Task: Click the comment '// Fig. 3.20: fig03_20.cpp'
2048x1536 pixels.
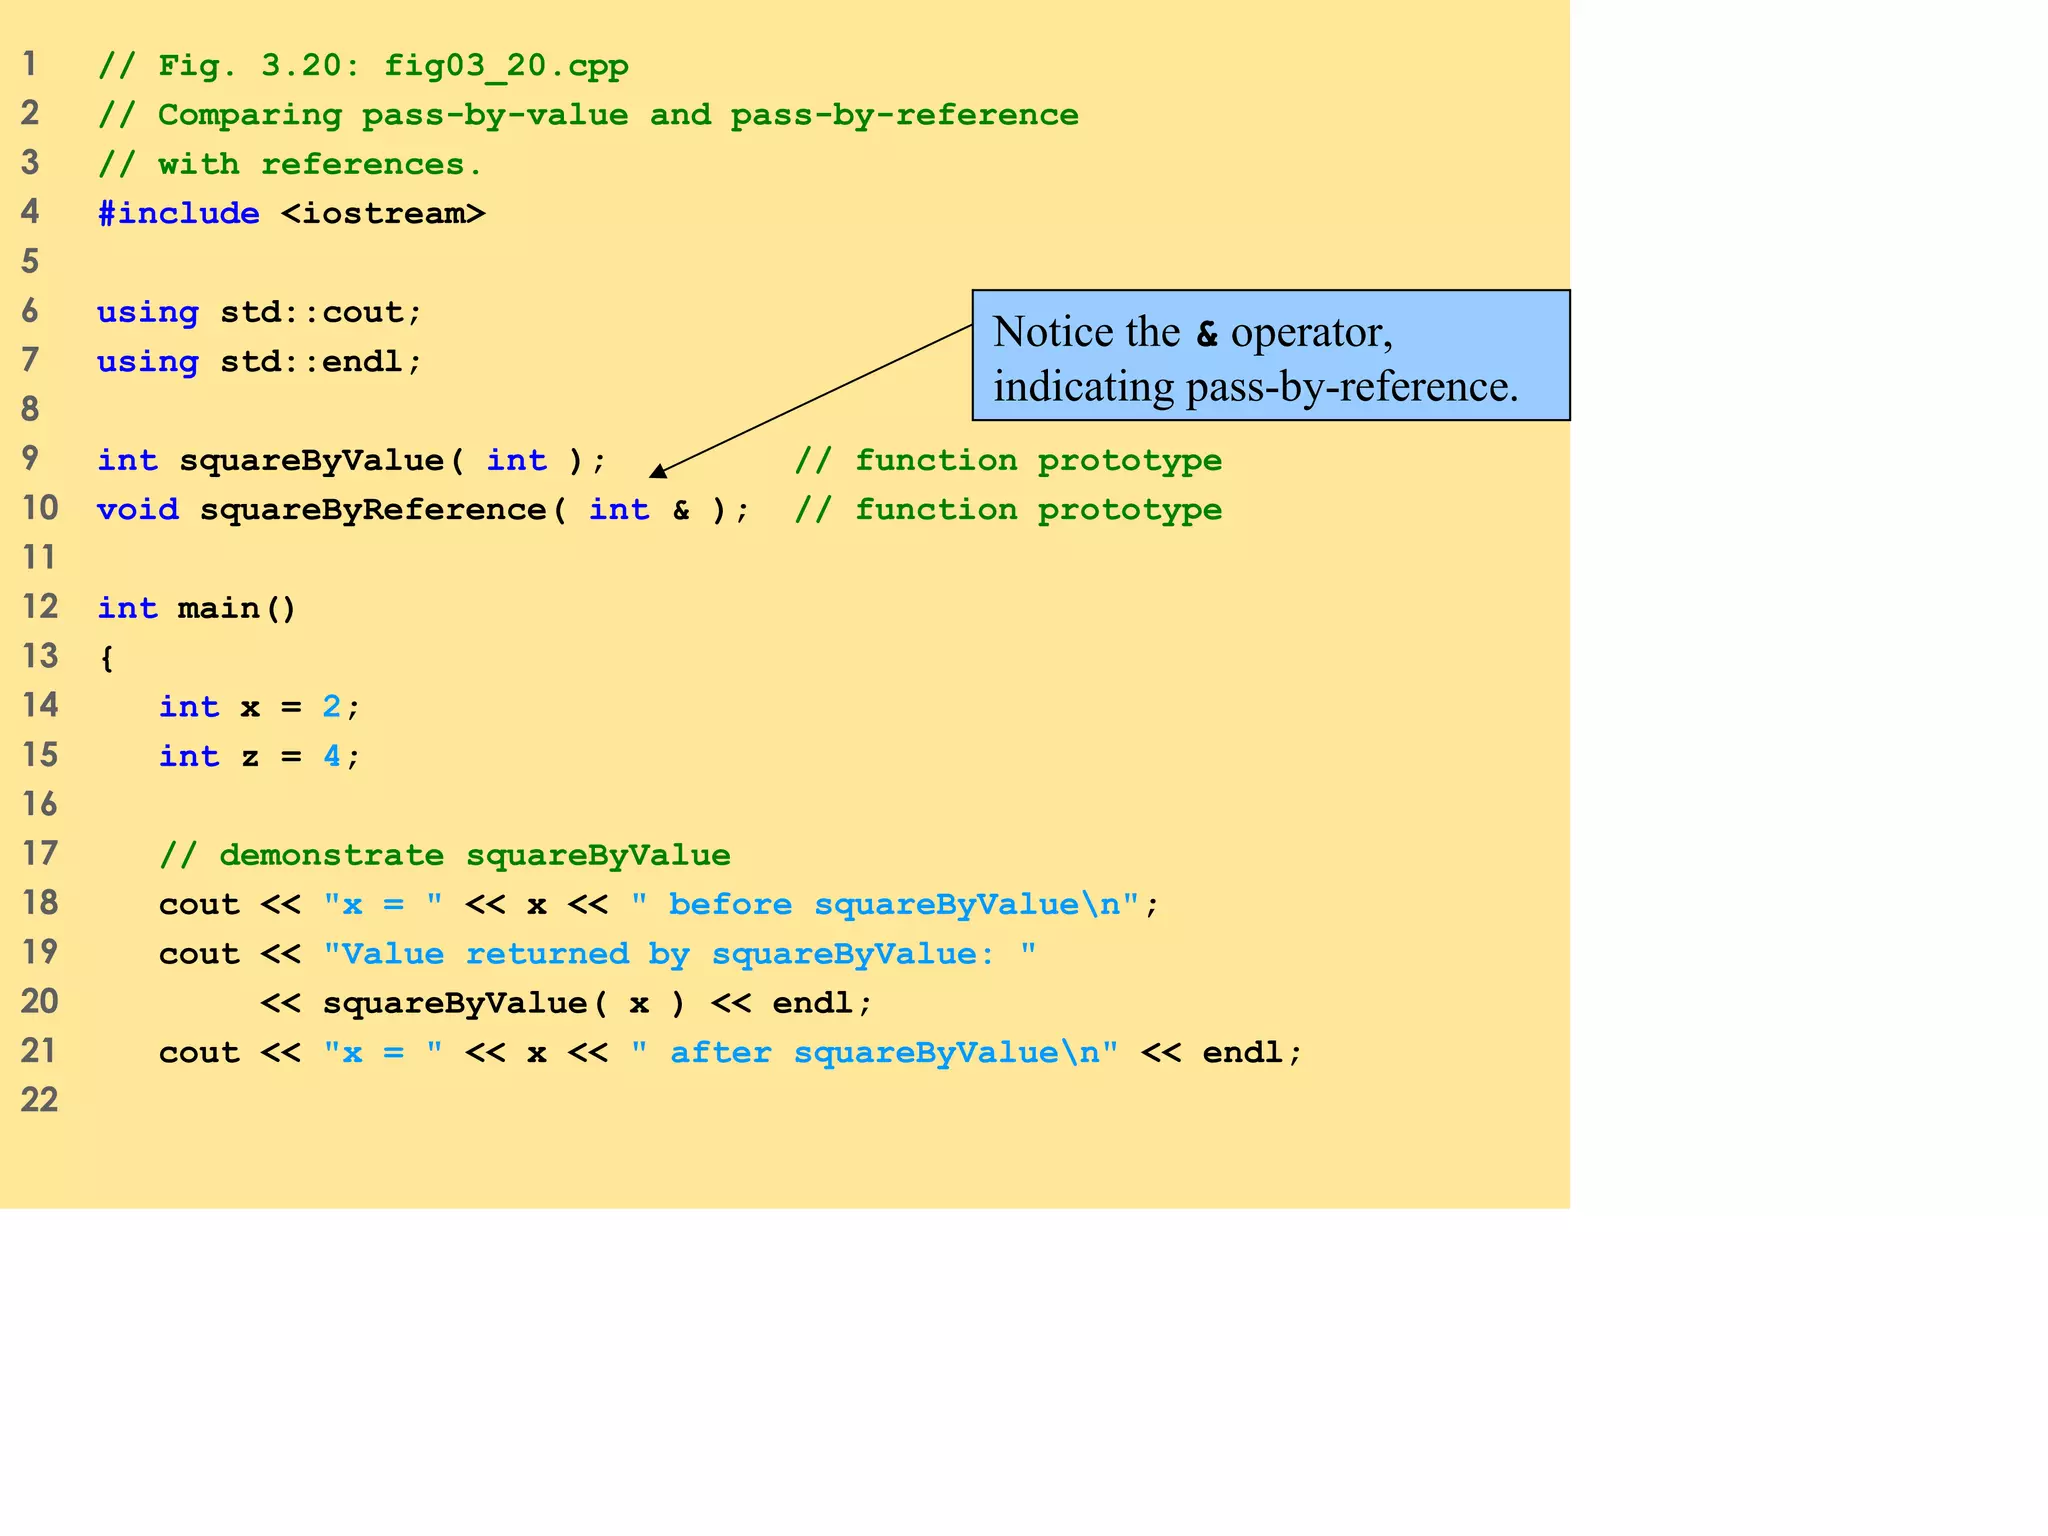Action: click(x=363, y=66)
